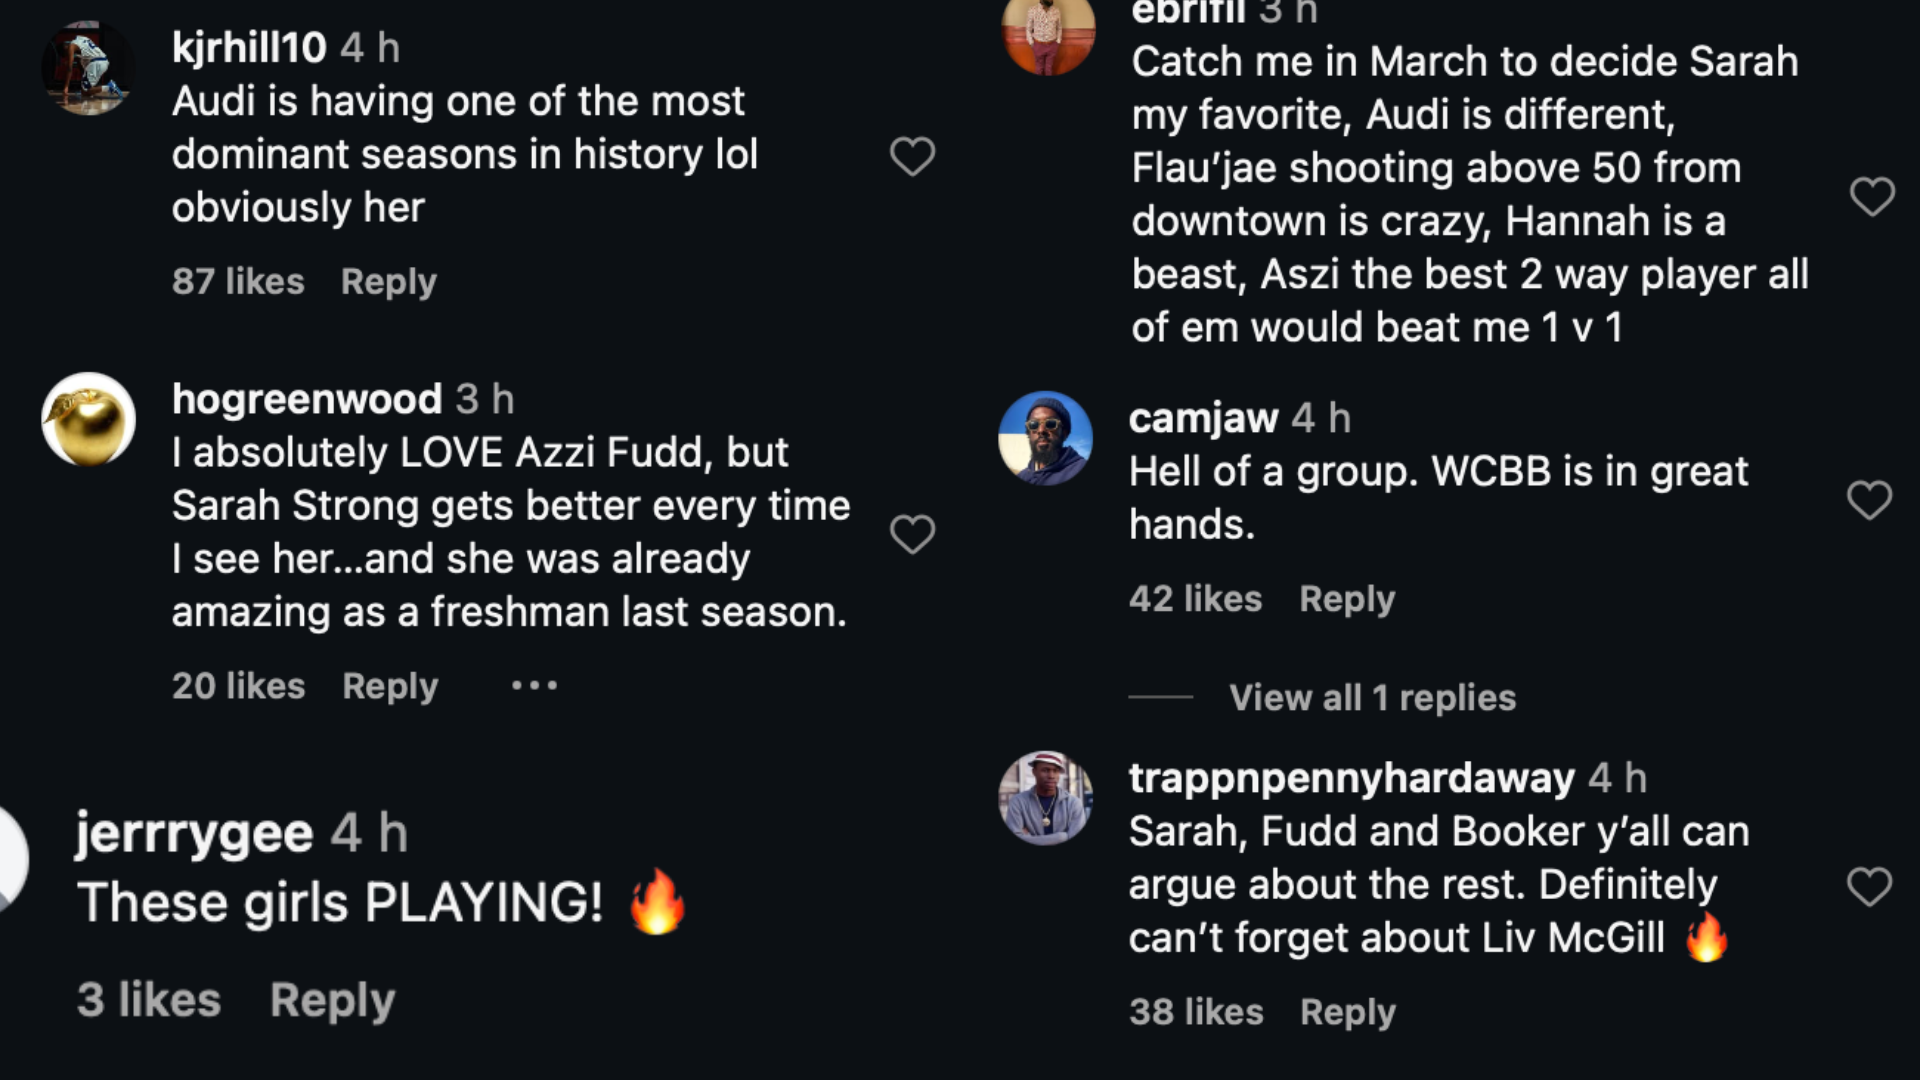Open the trappnpennyhardaway username profile
The height and width of the screenshot is (1080, 1920).
(1351, 778)
